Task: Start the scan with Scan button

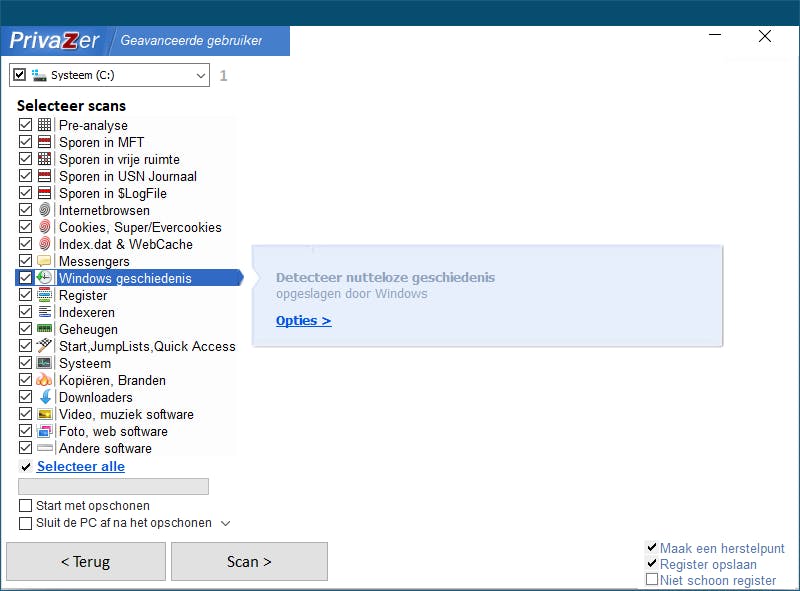Action: (249, 561)
